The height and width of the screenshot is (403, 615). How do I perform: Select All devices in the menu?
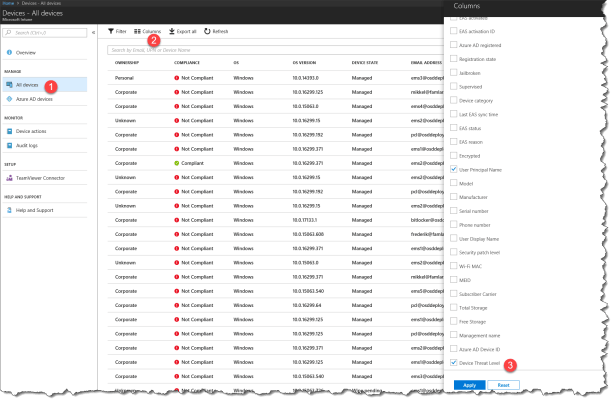pos(45,85)
